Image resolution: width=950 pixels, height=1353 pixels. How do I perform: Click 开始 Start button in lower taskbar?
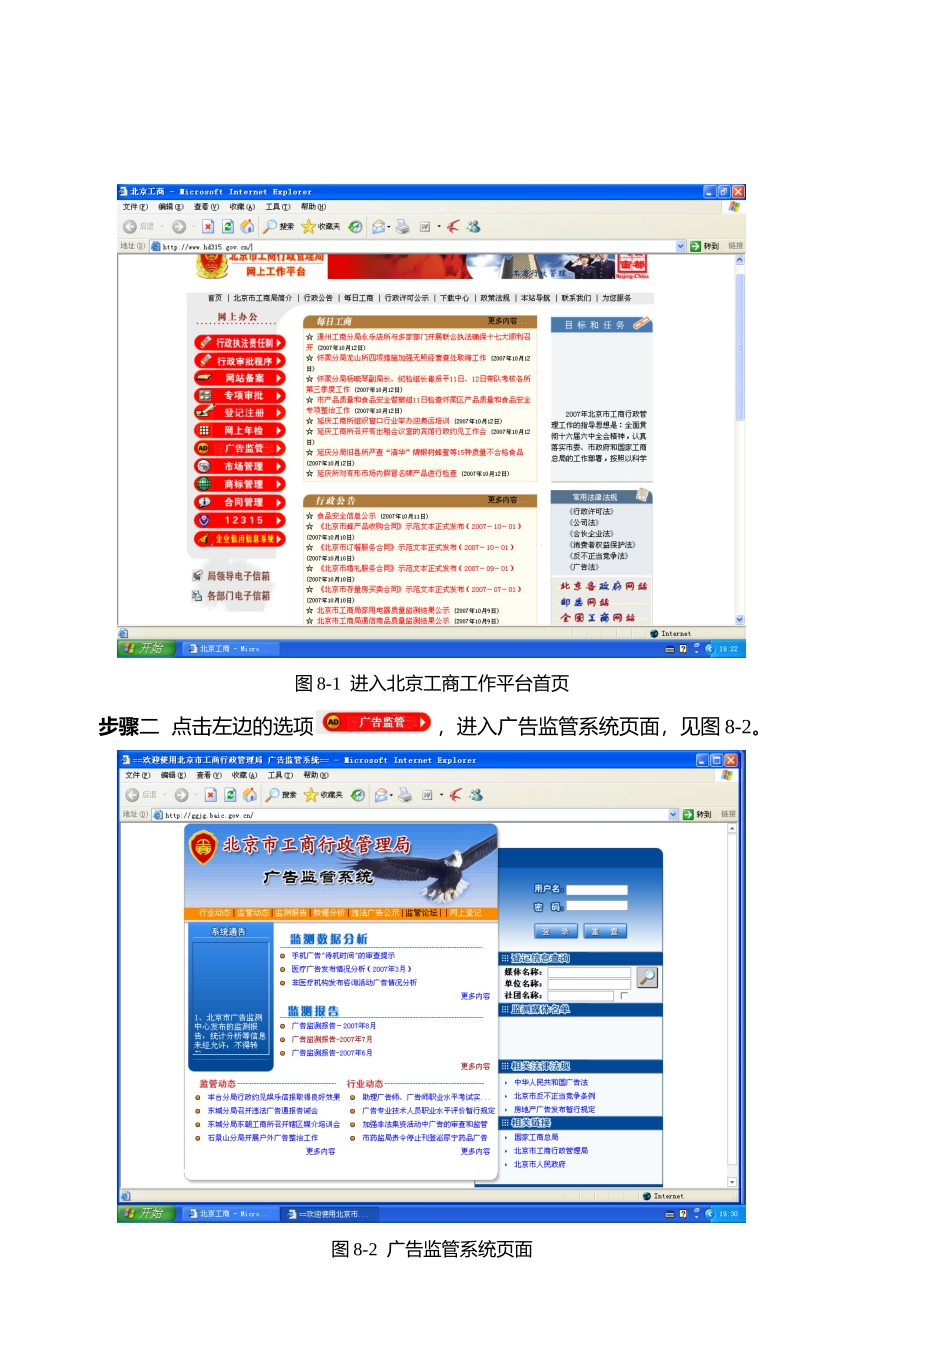(x=144, y=1213)
